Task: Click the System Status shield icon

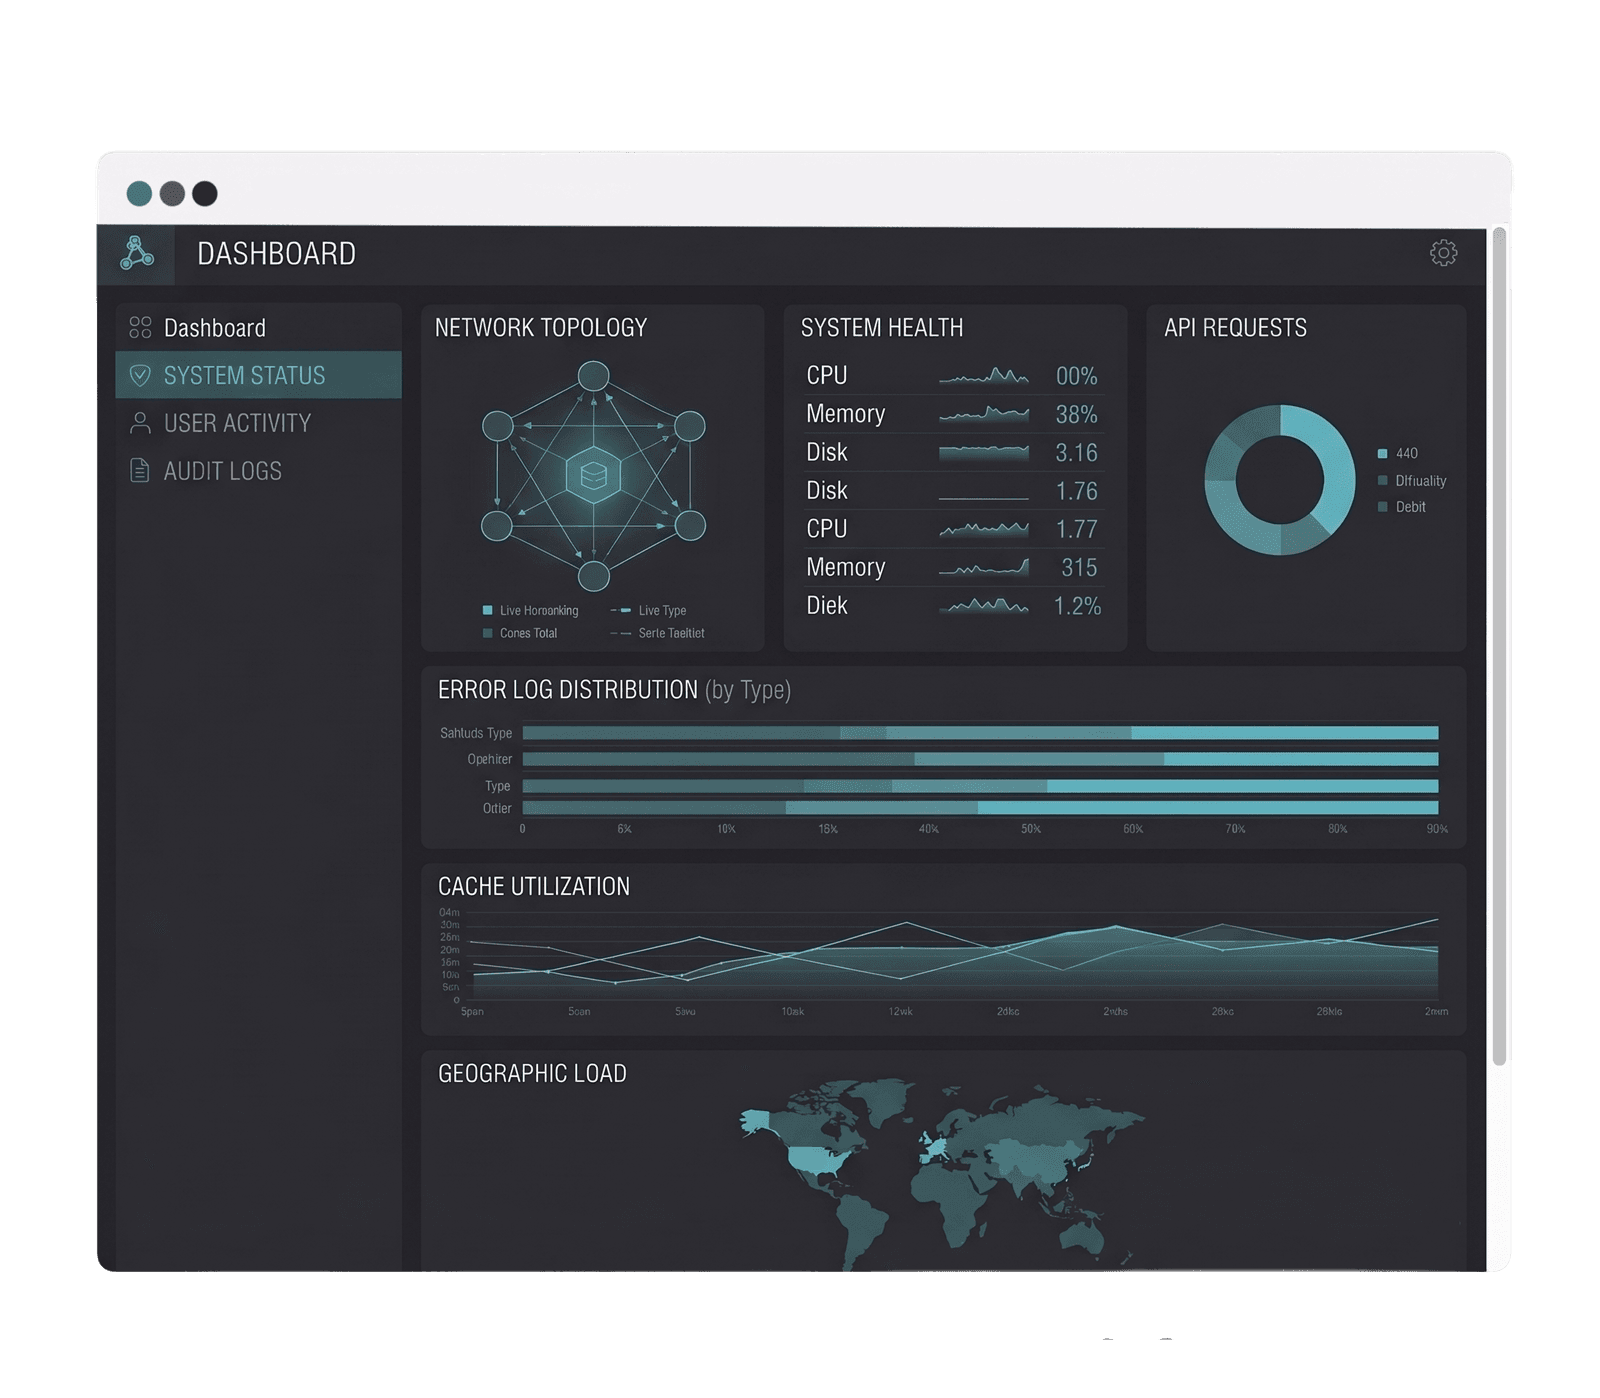Action: (140, 375)
